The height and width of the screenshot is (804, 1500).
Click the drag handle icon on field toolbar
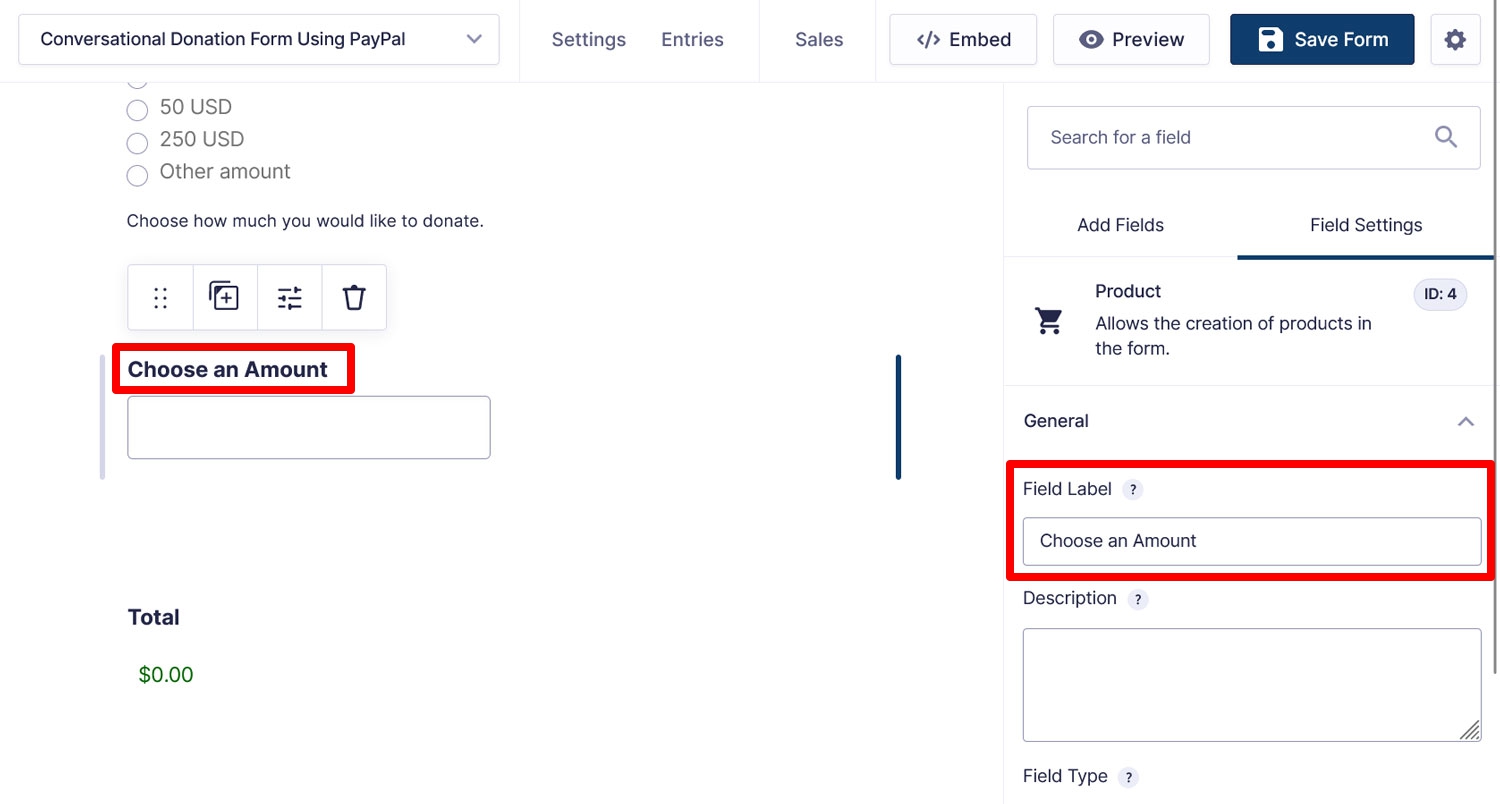click(160, 298)
